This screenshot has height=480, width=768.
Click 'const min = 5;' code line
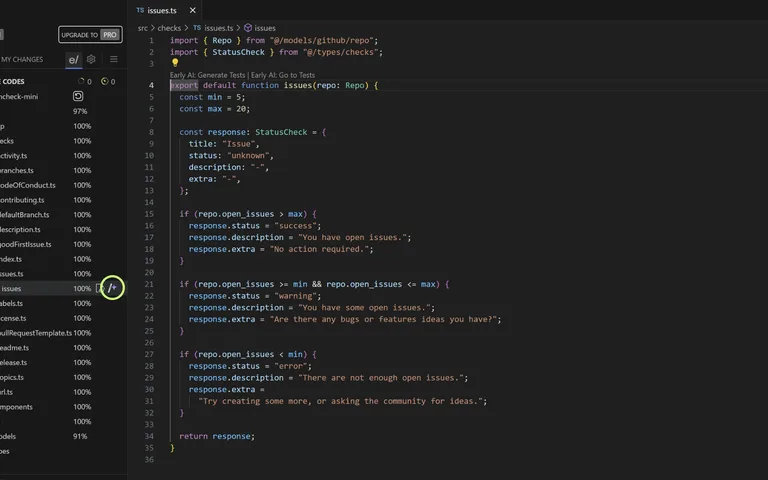click(x=212, y=97)
